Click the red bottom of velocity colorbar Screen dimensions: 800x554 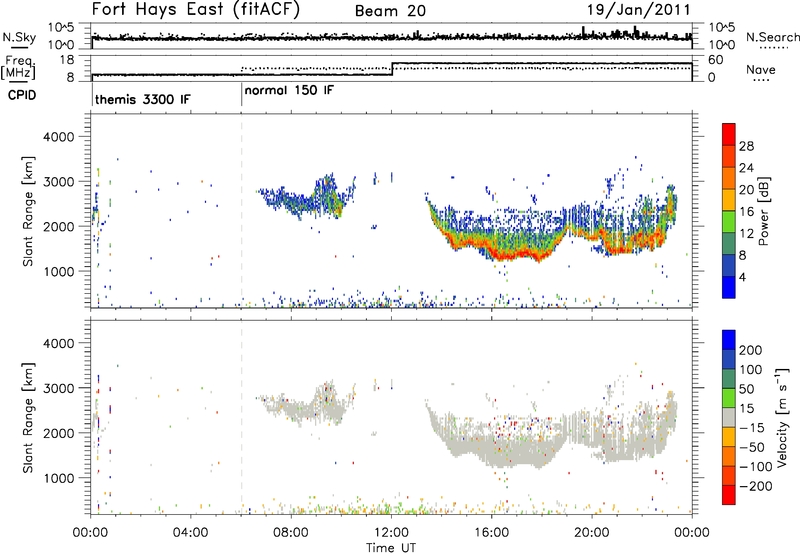[729, 495]
